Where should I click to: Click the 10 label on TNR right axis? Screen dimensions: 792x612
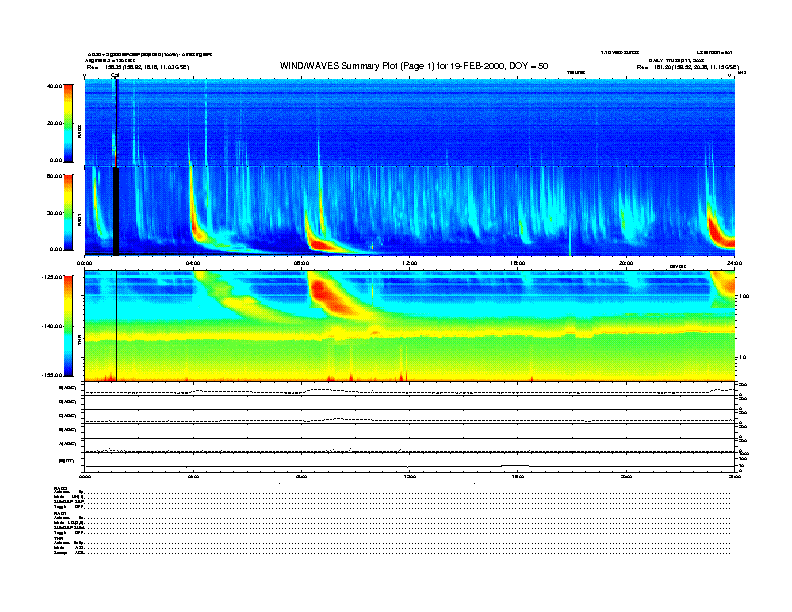pos(742,358)
